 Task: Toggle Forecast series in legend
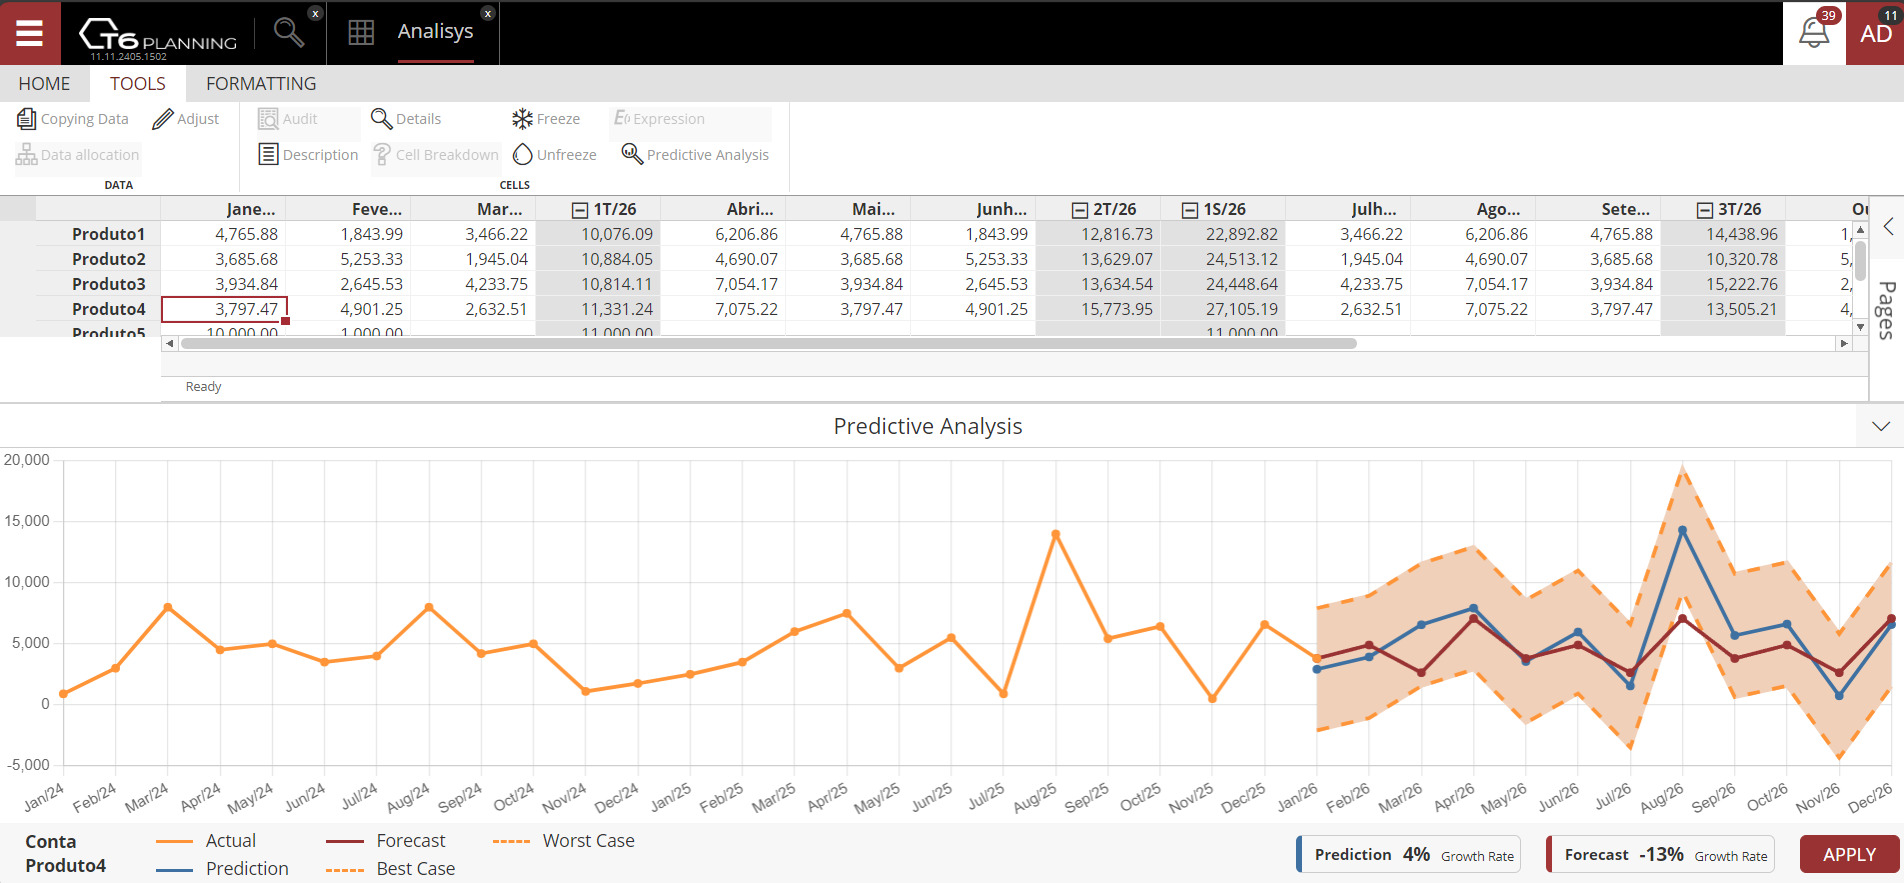point(386,841)
